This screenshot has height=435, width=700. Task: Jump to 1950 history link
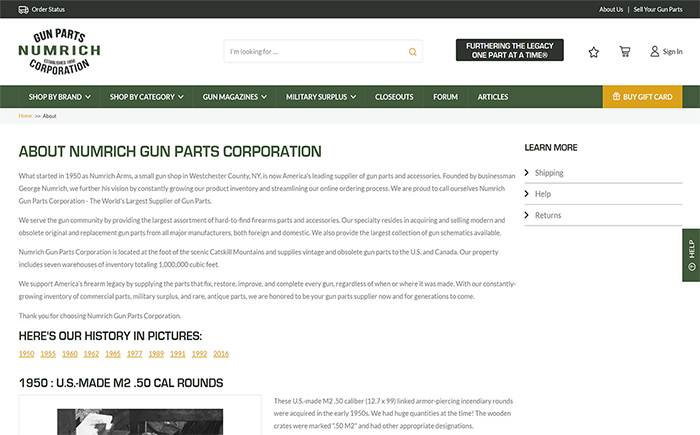point(26,354)
